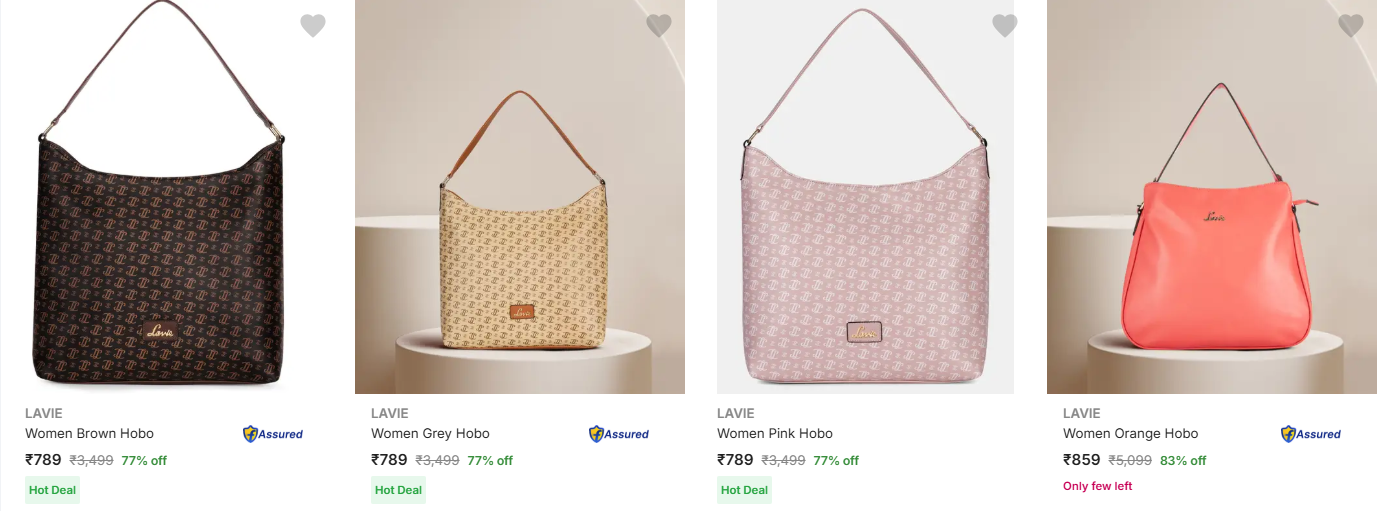
Task: Click the Only few left label
Action: coord(1097,486)
